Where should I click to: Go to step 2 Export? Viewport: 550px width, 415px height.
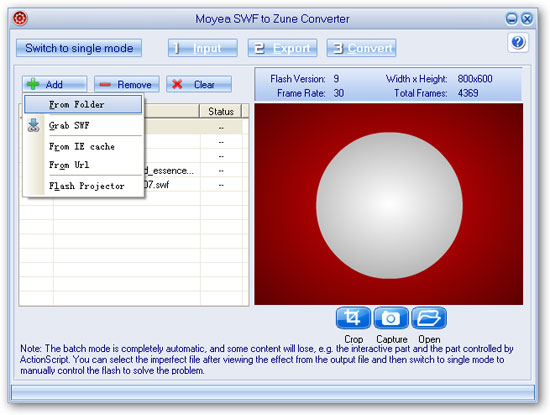pyautogui.click(x=282, y=48)
